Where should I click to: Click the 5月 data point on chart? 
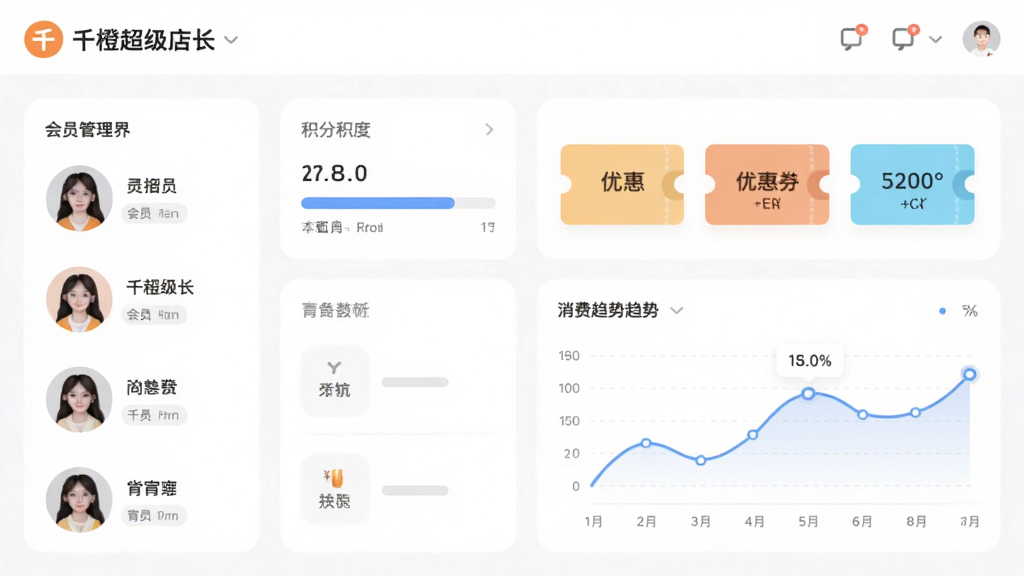pyautogui.click(x=808, y=393)
